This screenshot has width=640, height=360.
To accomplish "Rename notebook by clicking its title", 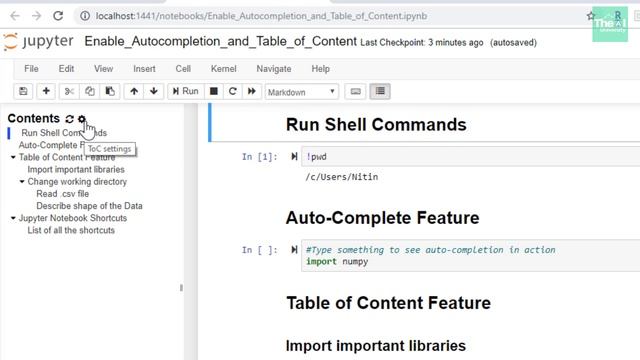I will point(220,41).
